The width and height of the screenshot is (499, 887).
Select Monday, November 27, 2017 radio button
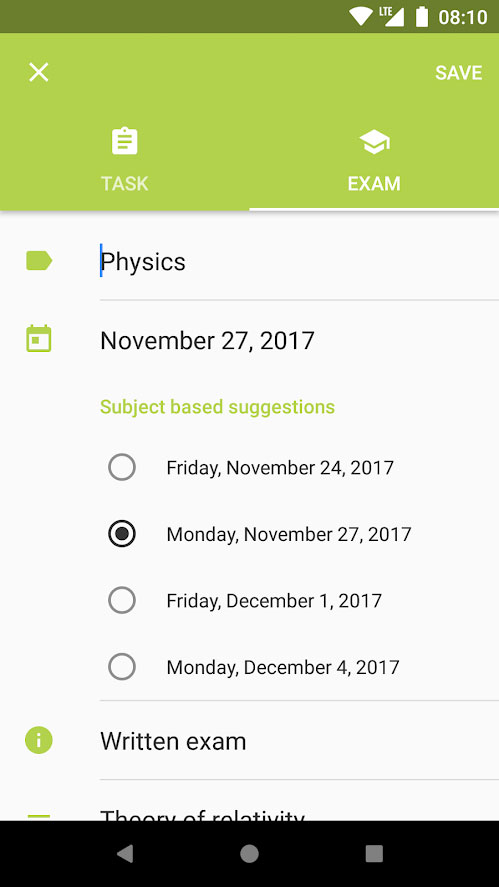122,534
